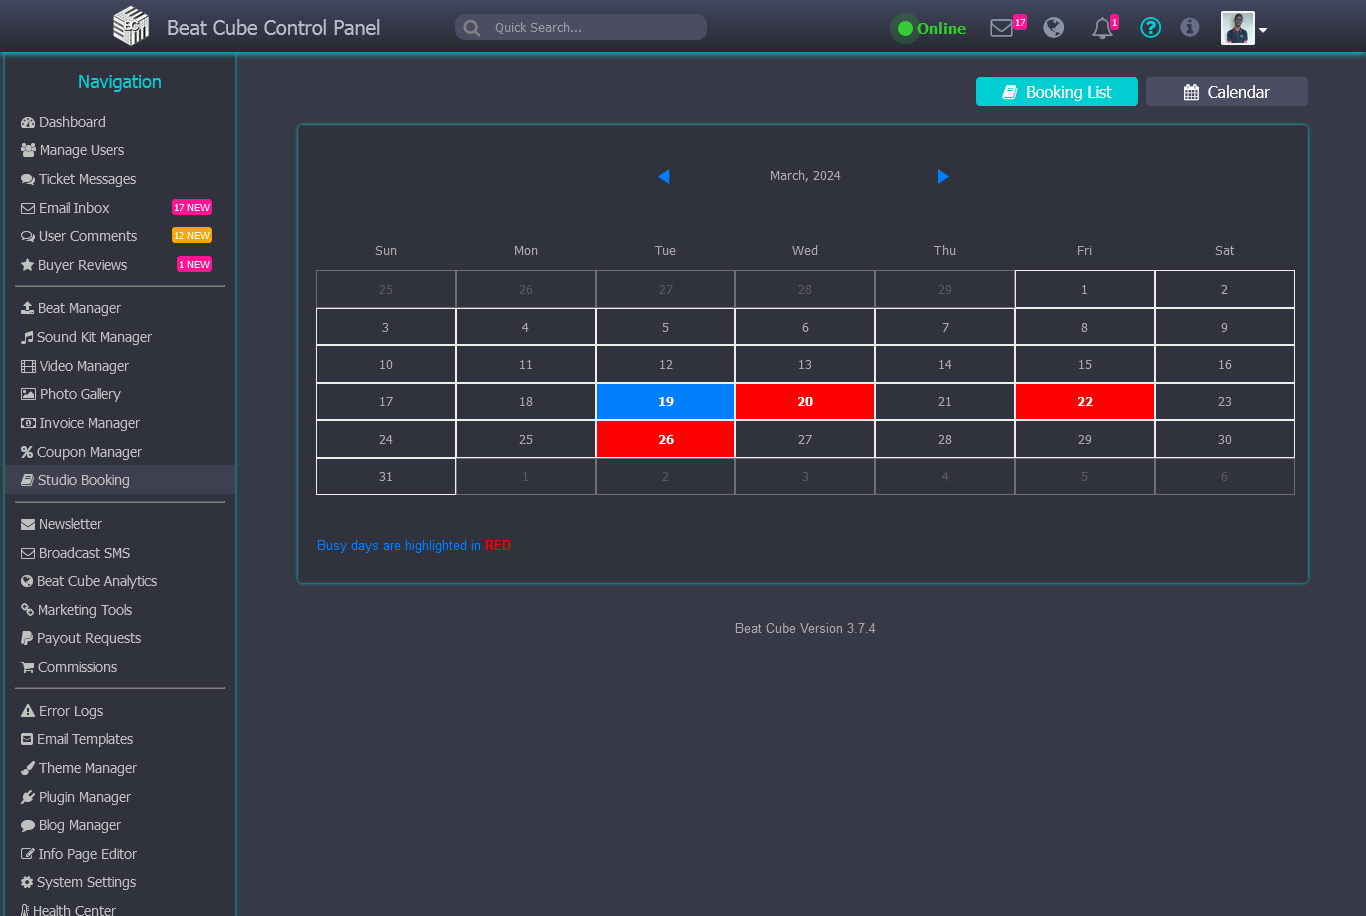This screenshot has height=916, width=1366.
Task: Click the Email Templates icon
Action: pyautogui.click(x=28, y=739)
